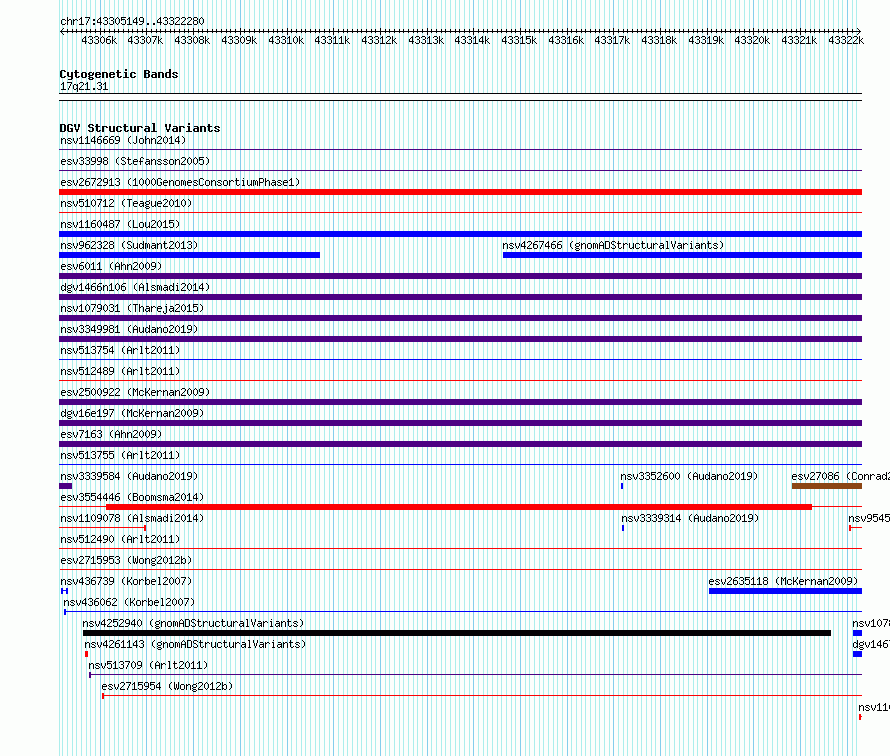Click the small purple nsv3339584 bar
The image size is (890, 756).
(65, 486)
